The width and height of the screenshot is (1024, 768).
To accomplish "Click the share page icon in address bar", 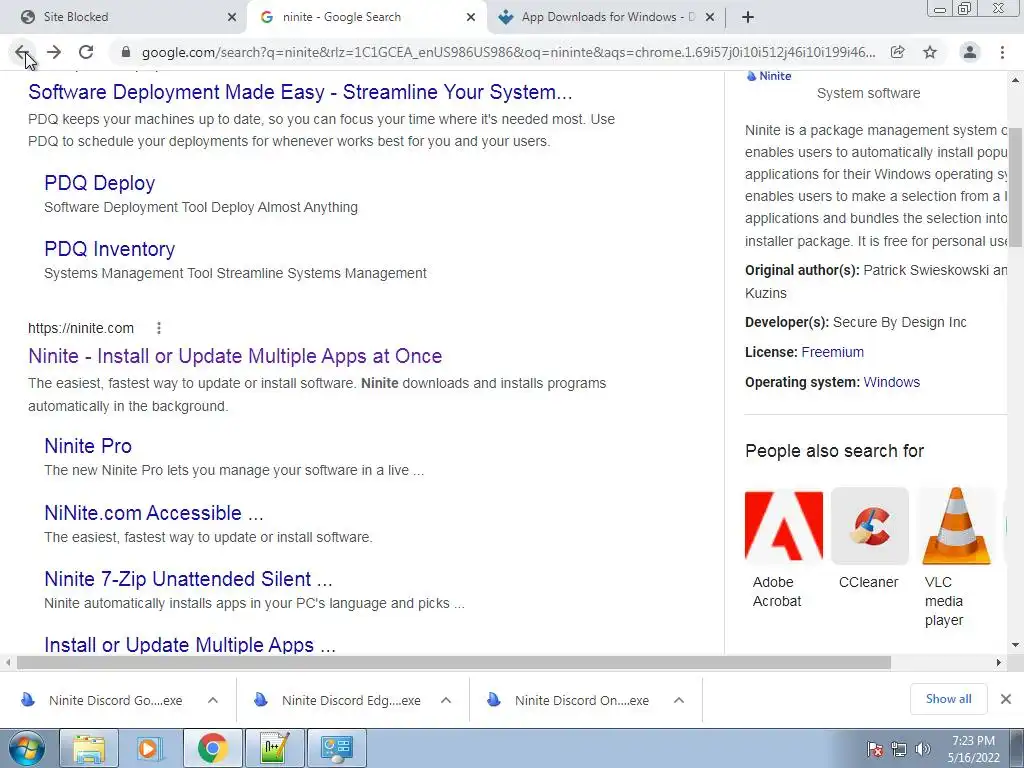I will pos(898,52).
